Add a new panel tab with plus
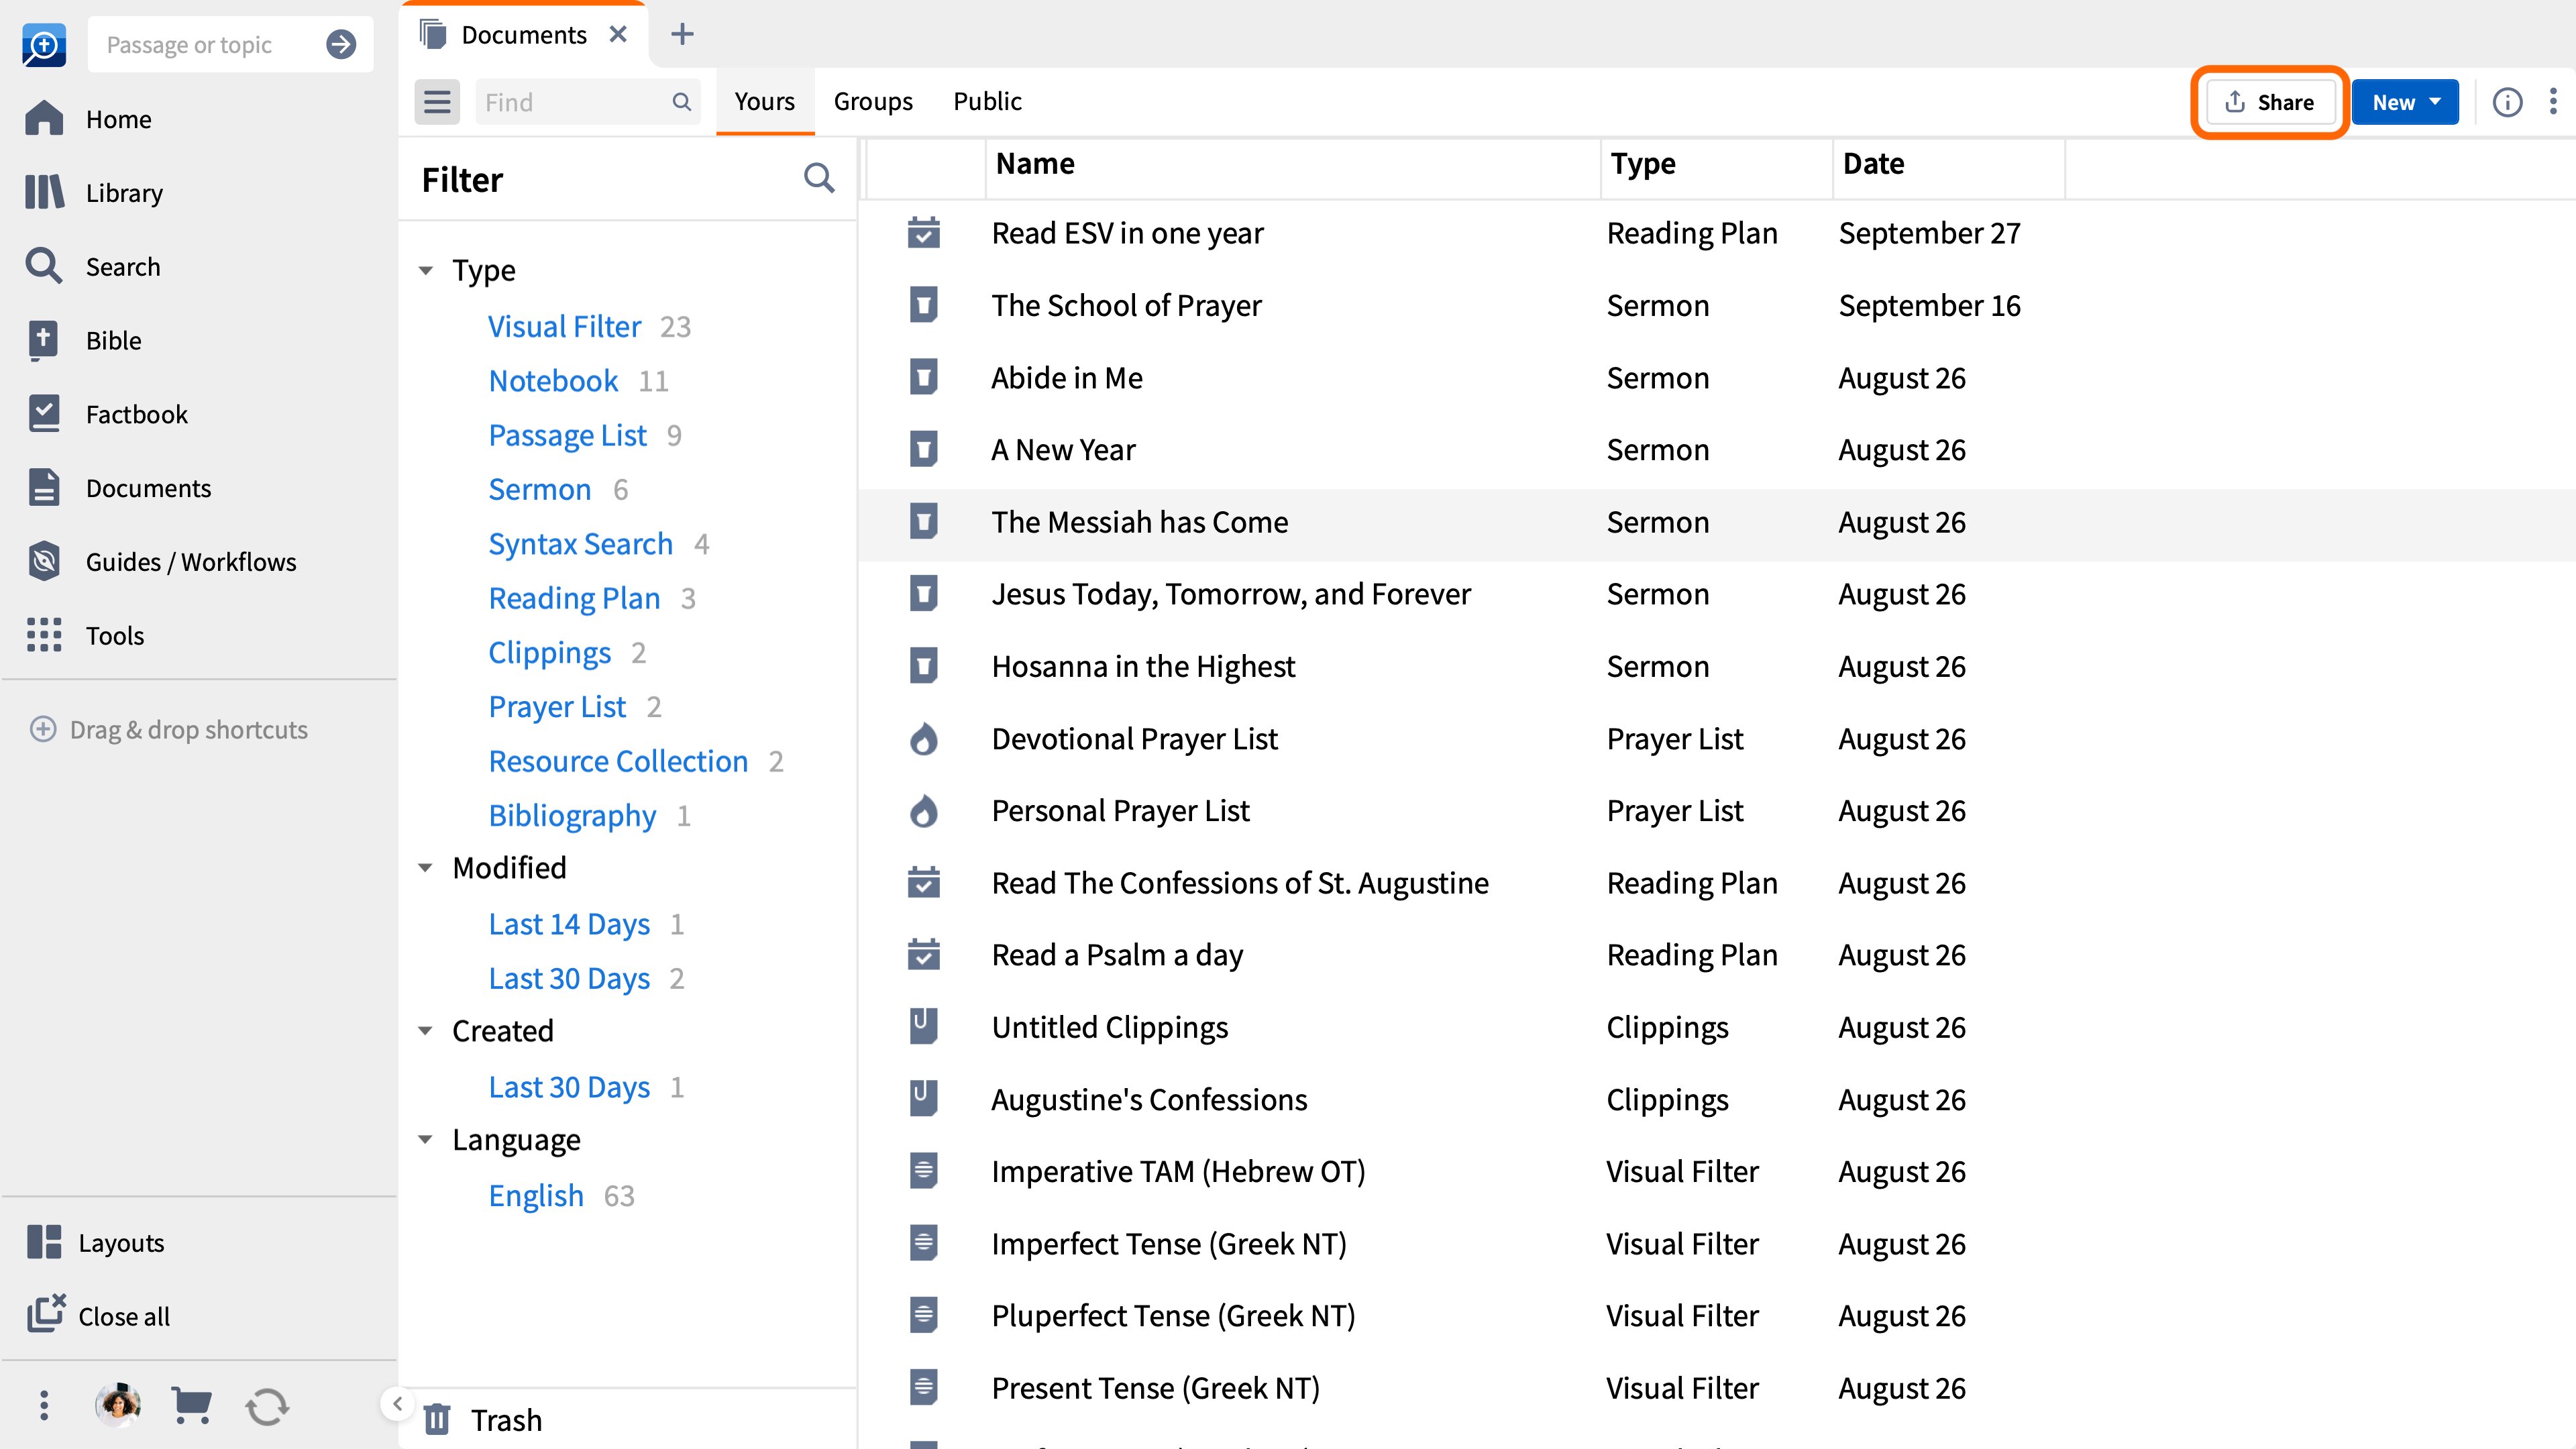 pyautogui.click(x=682, y=34)
